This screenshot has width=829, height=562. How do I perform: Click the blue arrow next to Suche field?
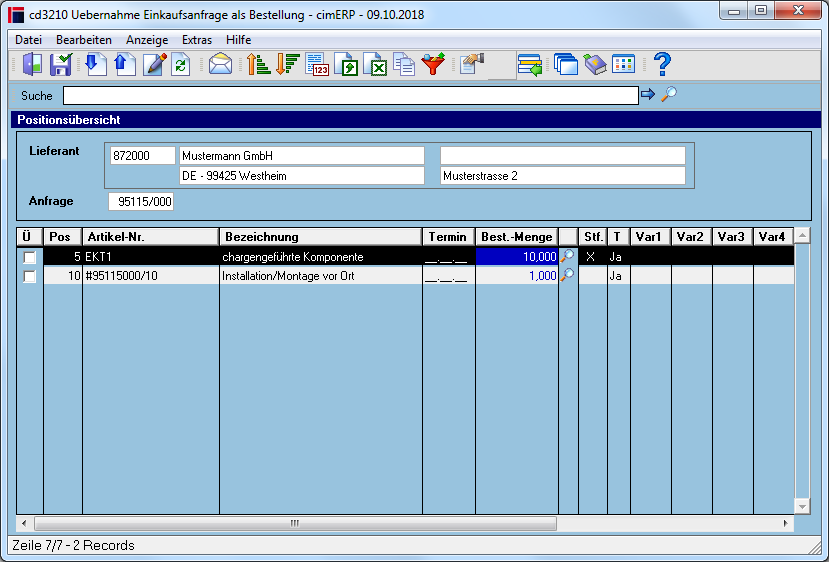[x=648, y=95]
